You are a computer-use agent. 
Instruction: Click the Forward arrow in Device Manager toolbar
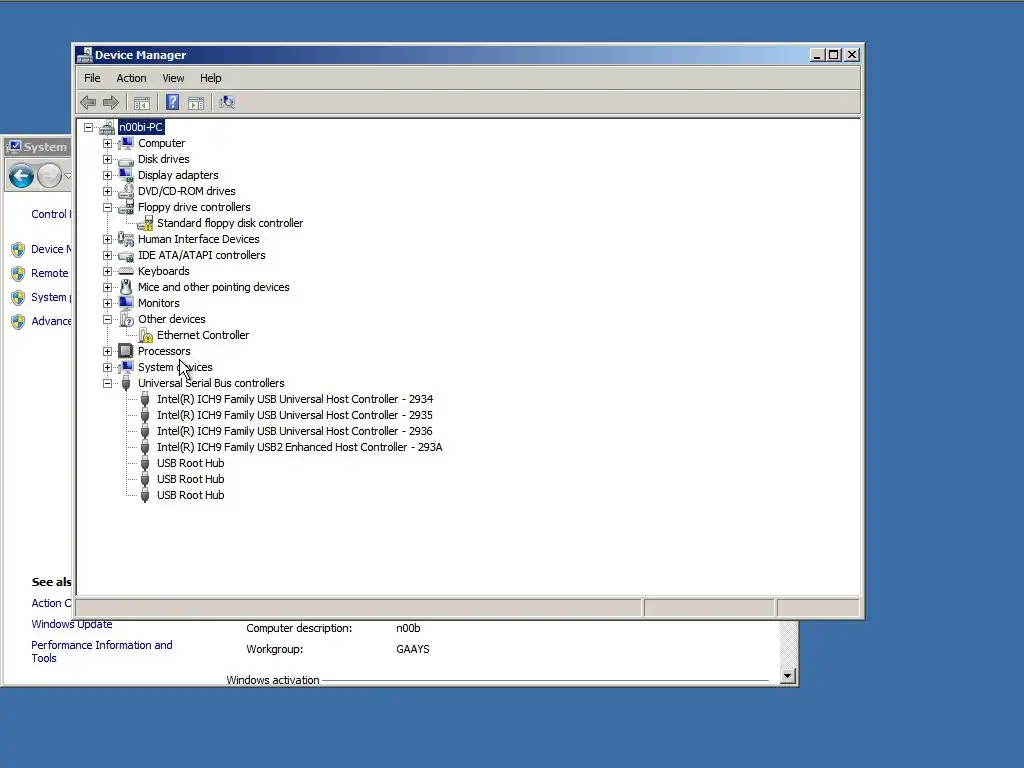[111, 103]
